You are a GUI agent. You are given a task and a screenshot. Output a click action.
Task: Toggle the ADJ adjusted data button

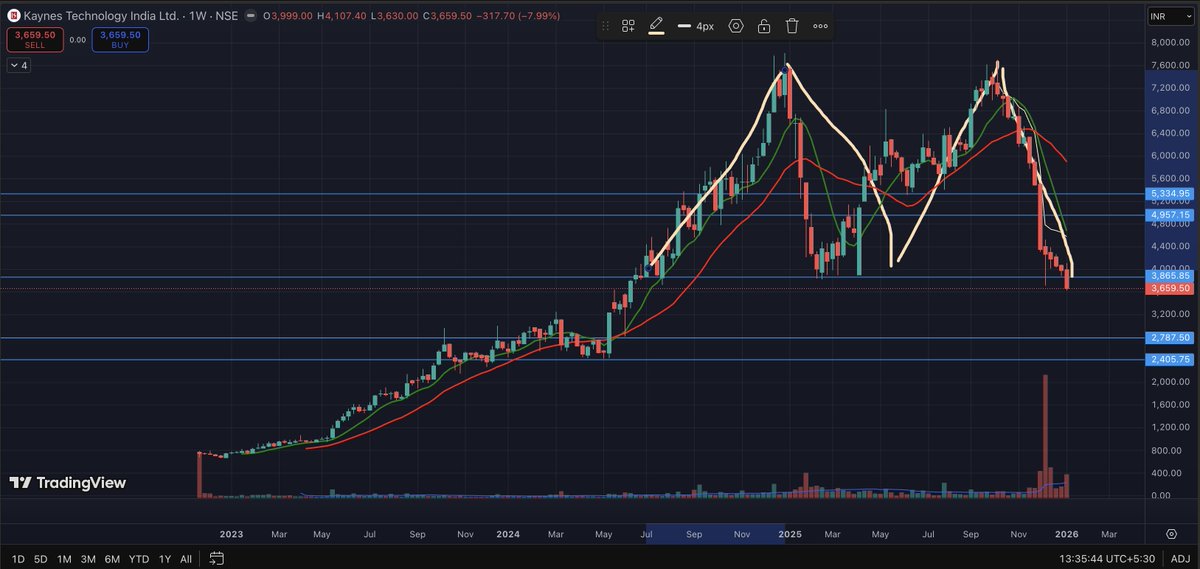(1178, 559)
